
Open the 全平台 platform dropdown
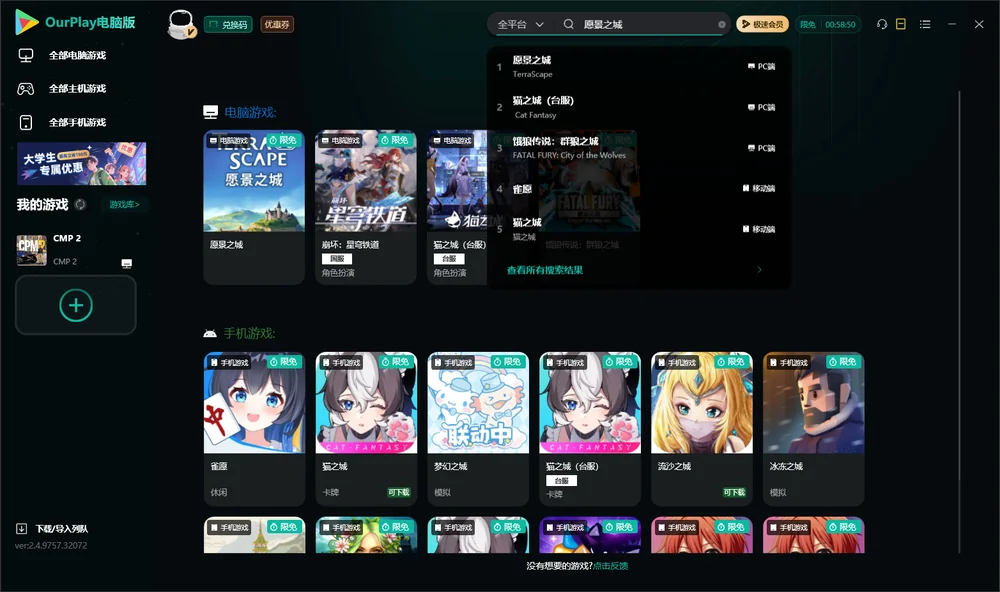pos(520,24)
